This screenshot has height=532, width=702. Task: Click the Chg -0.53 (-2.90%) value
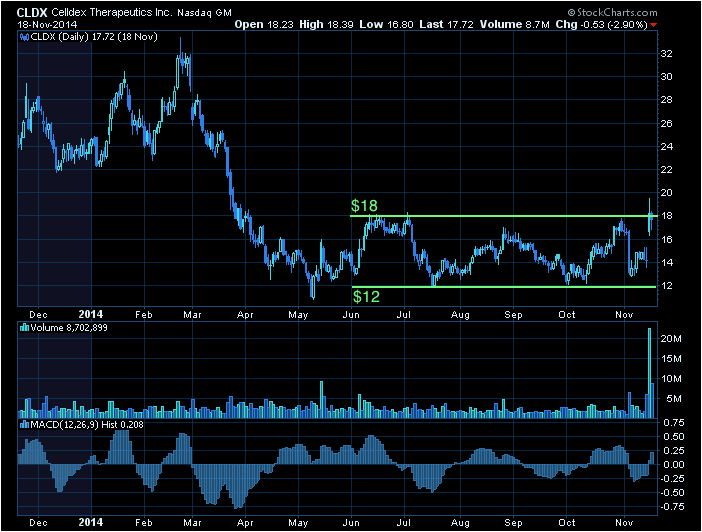[x=601, y=25]
